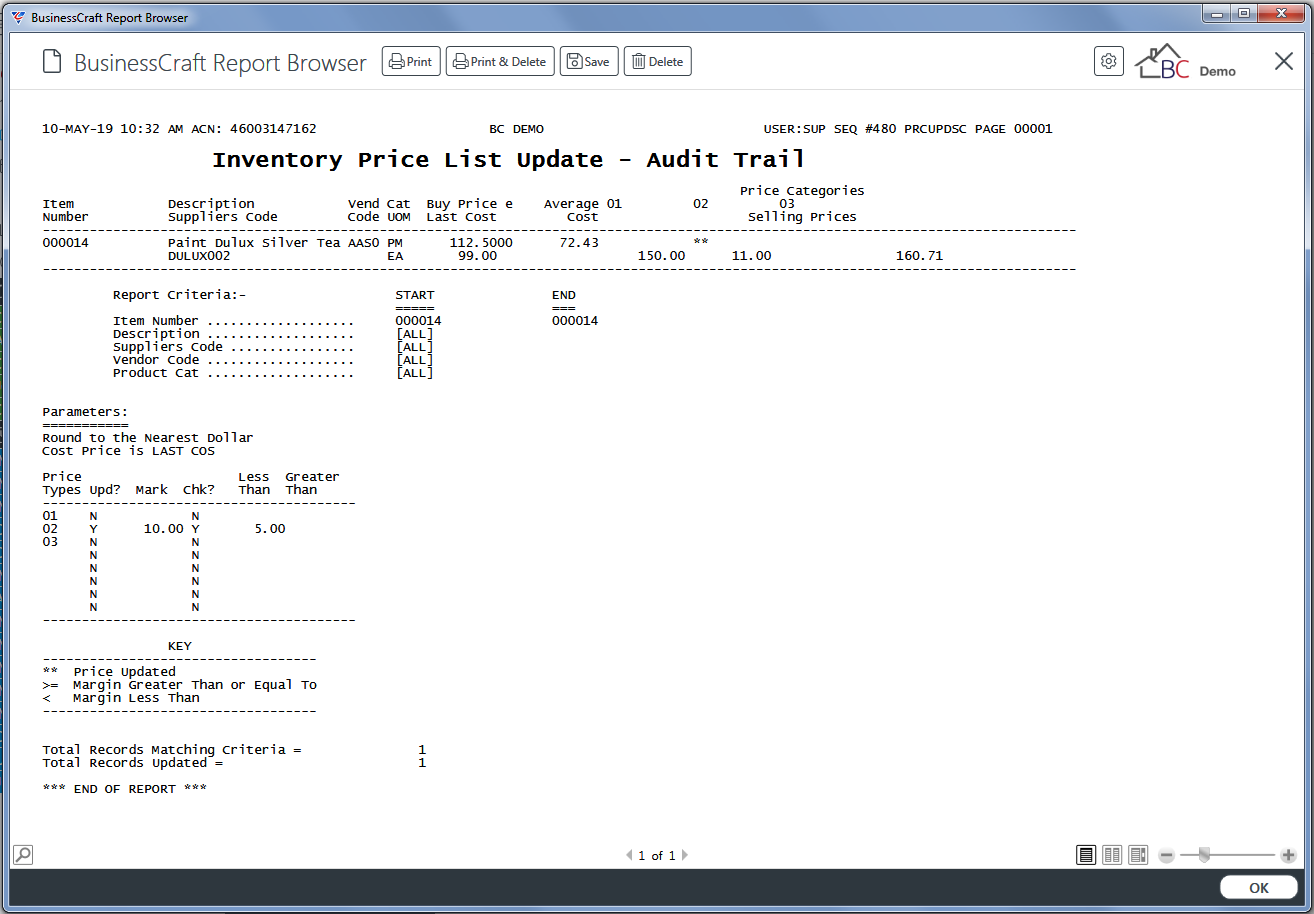This screenshot has height=914, width=1314.
Task: Open the search magnifier icon
Action: 23,855
